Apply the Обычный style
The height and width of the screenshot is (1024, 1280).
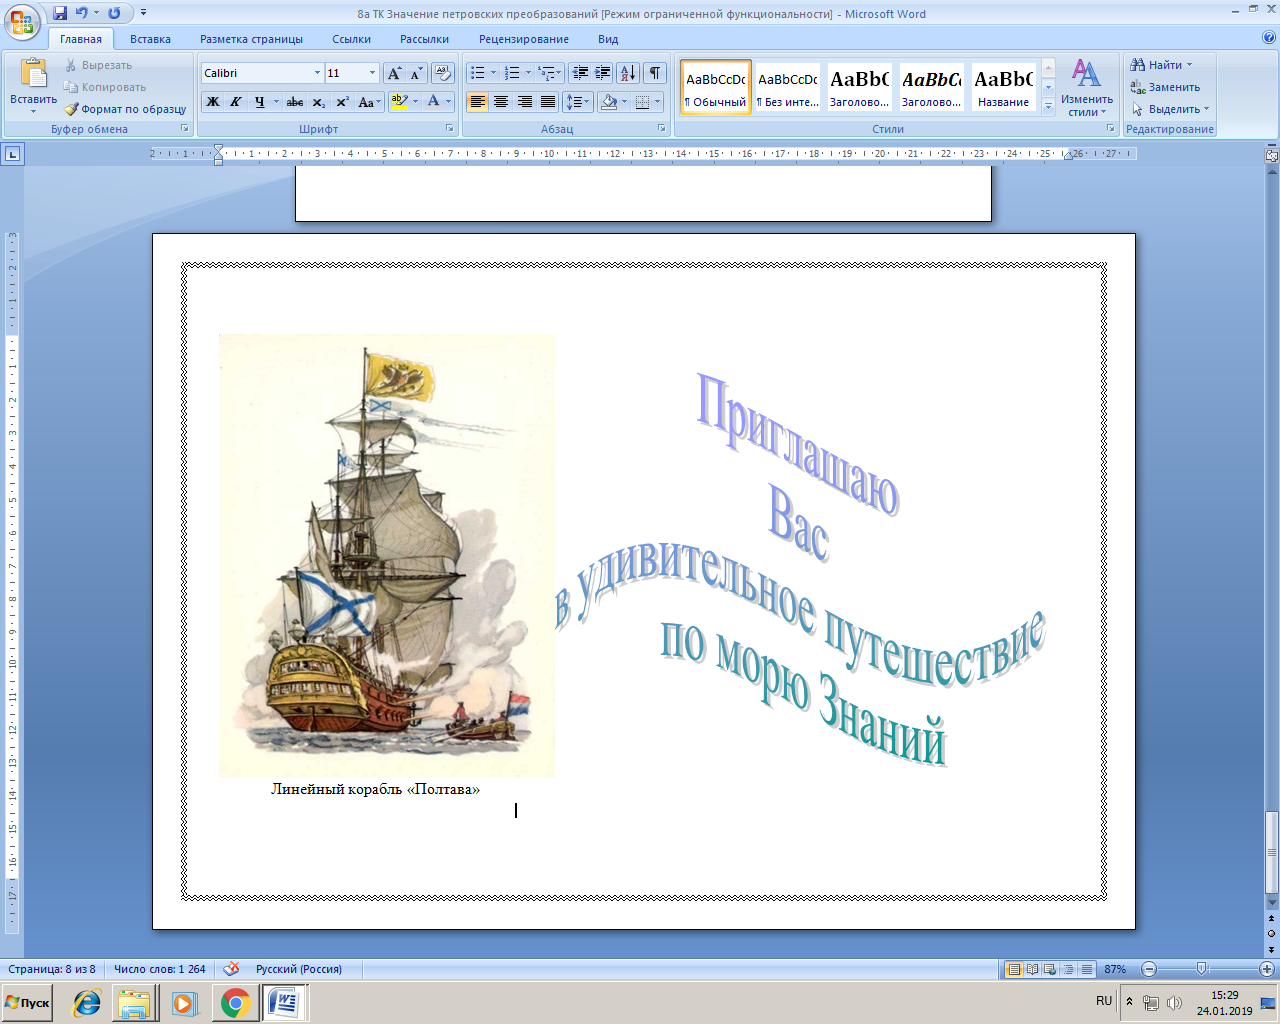click(x=716, y=88)
